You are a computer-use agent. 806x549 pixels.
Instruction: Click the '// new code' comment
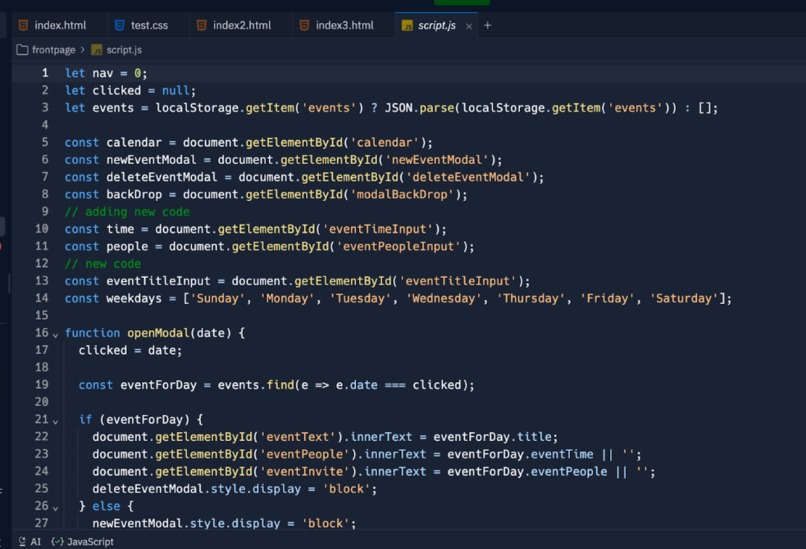103,264
